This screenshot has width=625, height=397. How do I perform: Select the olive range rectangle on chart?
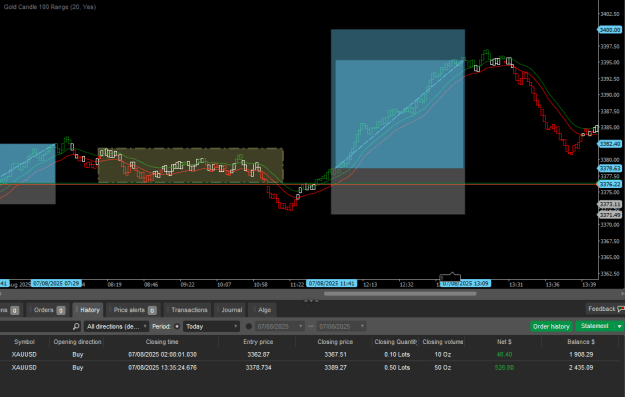(x=191, y=165)
